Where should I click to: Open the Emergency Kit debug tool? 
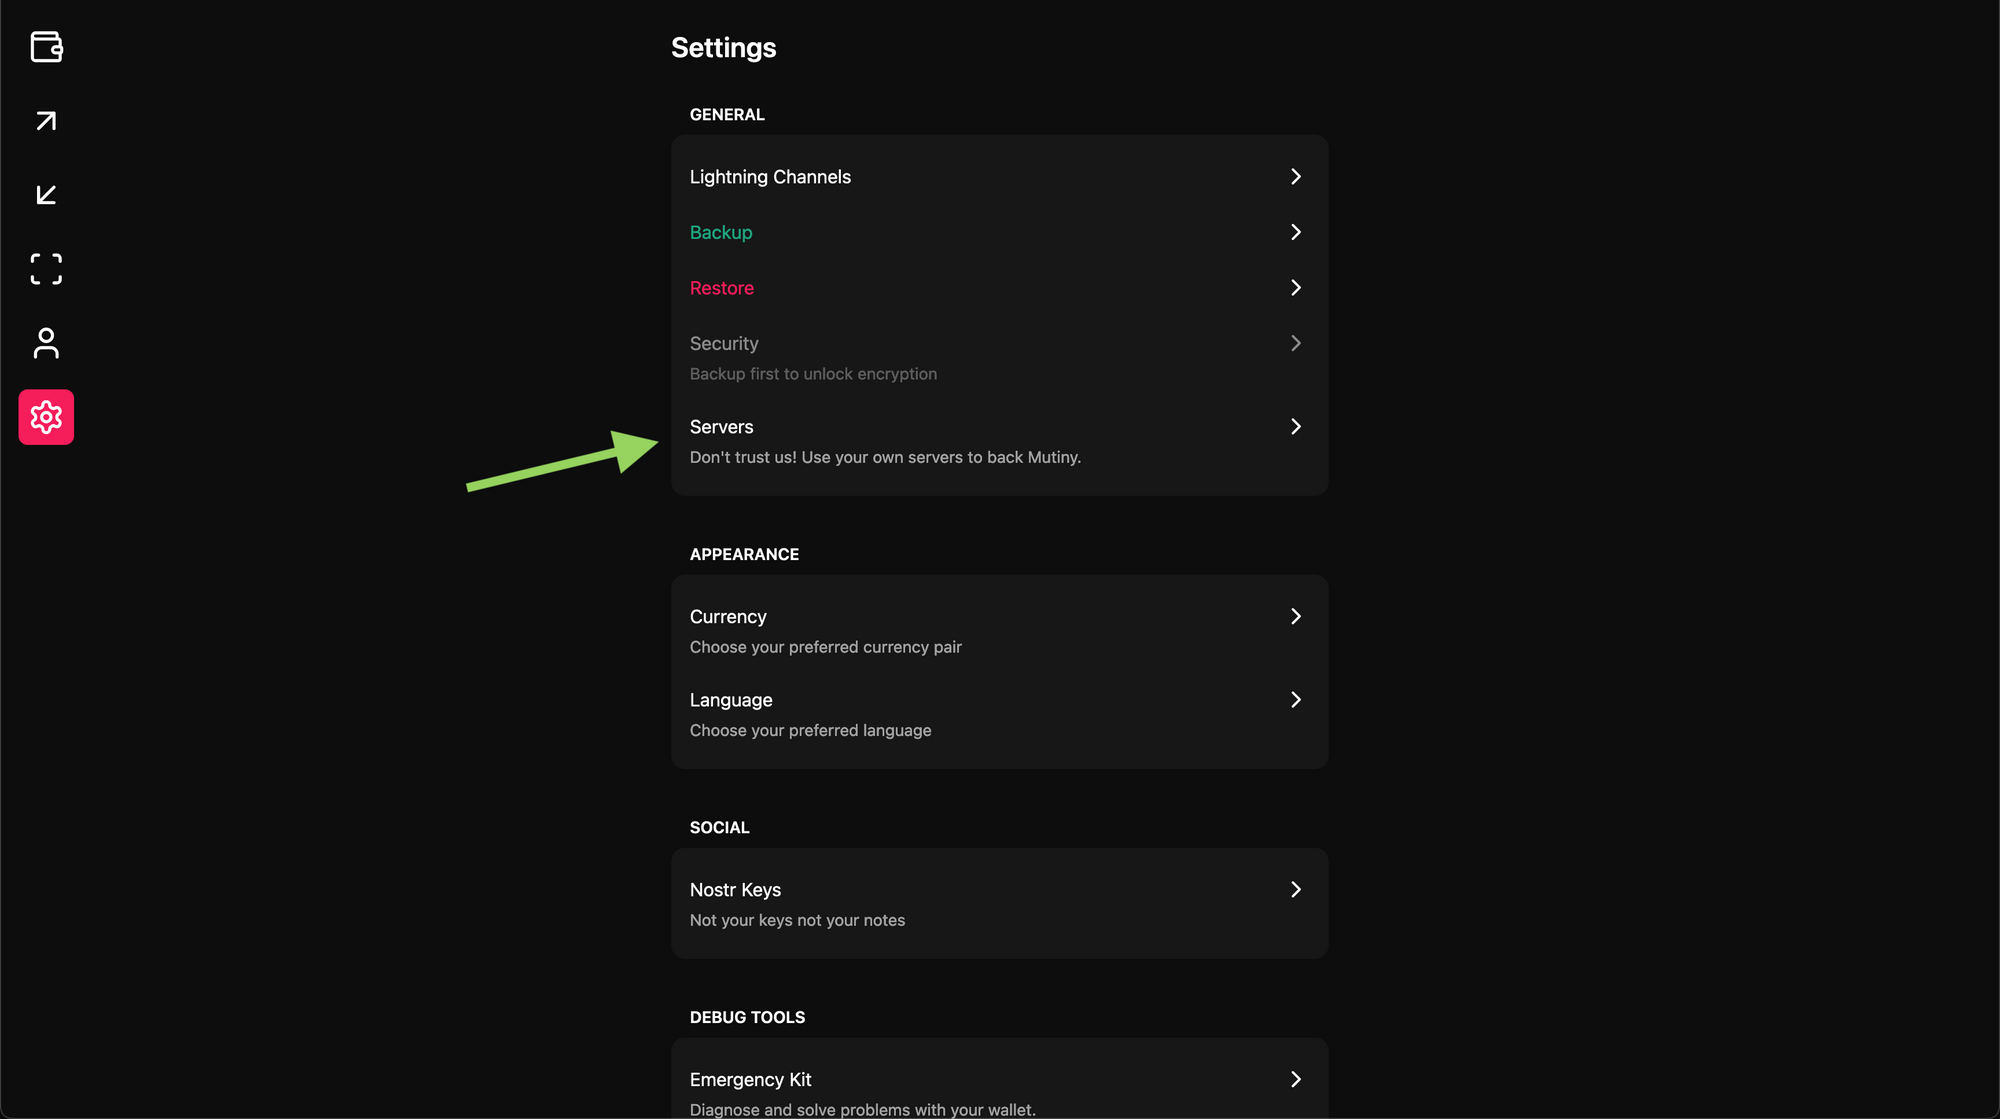751,1080
